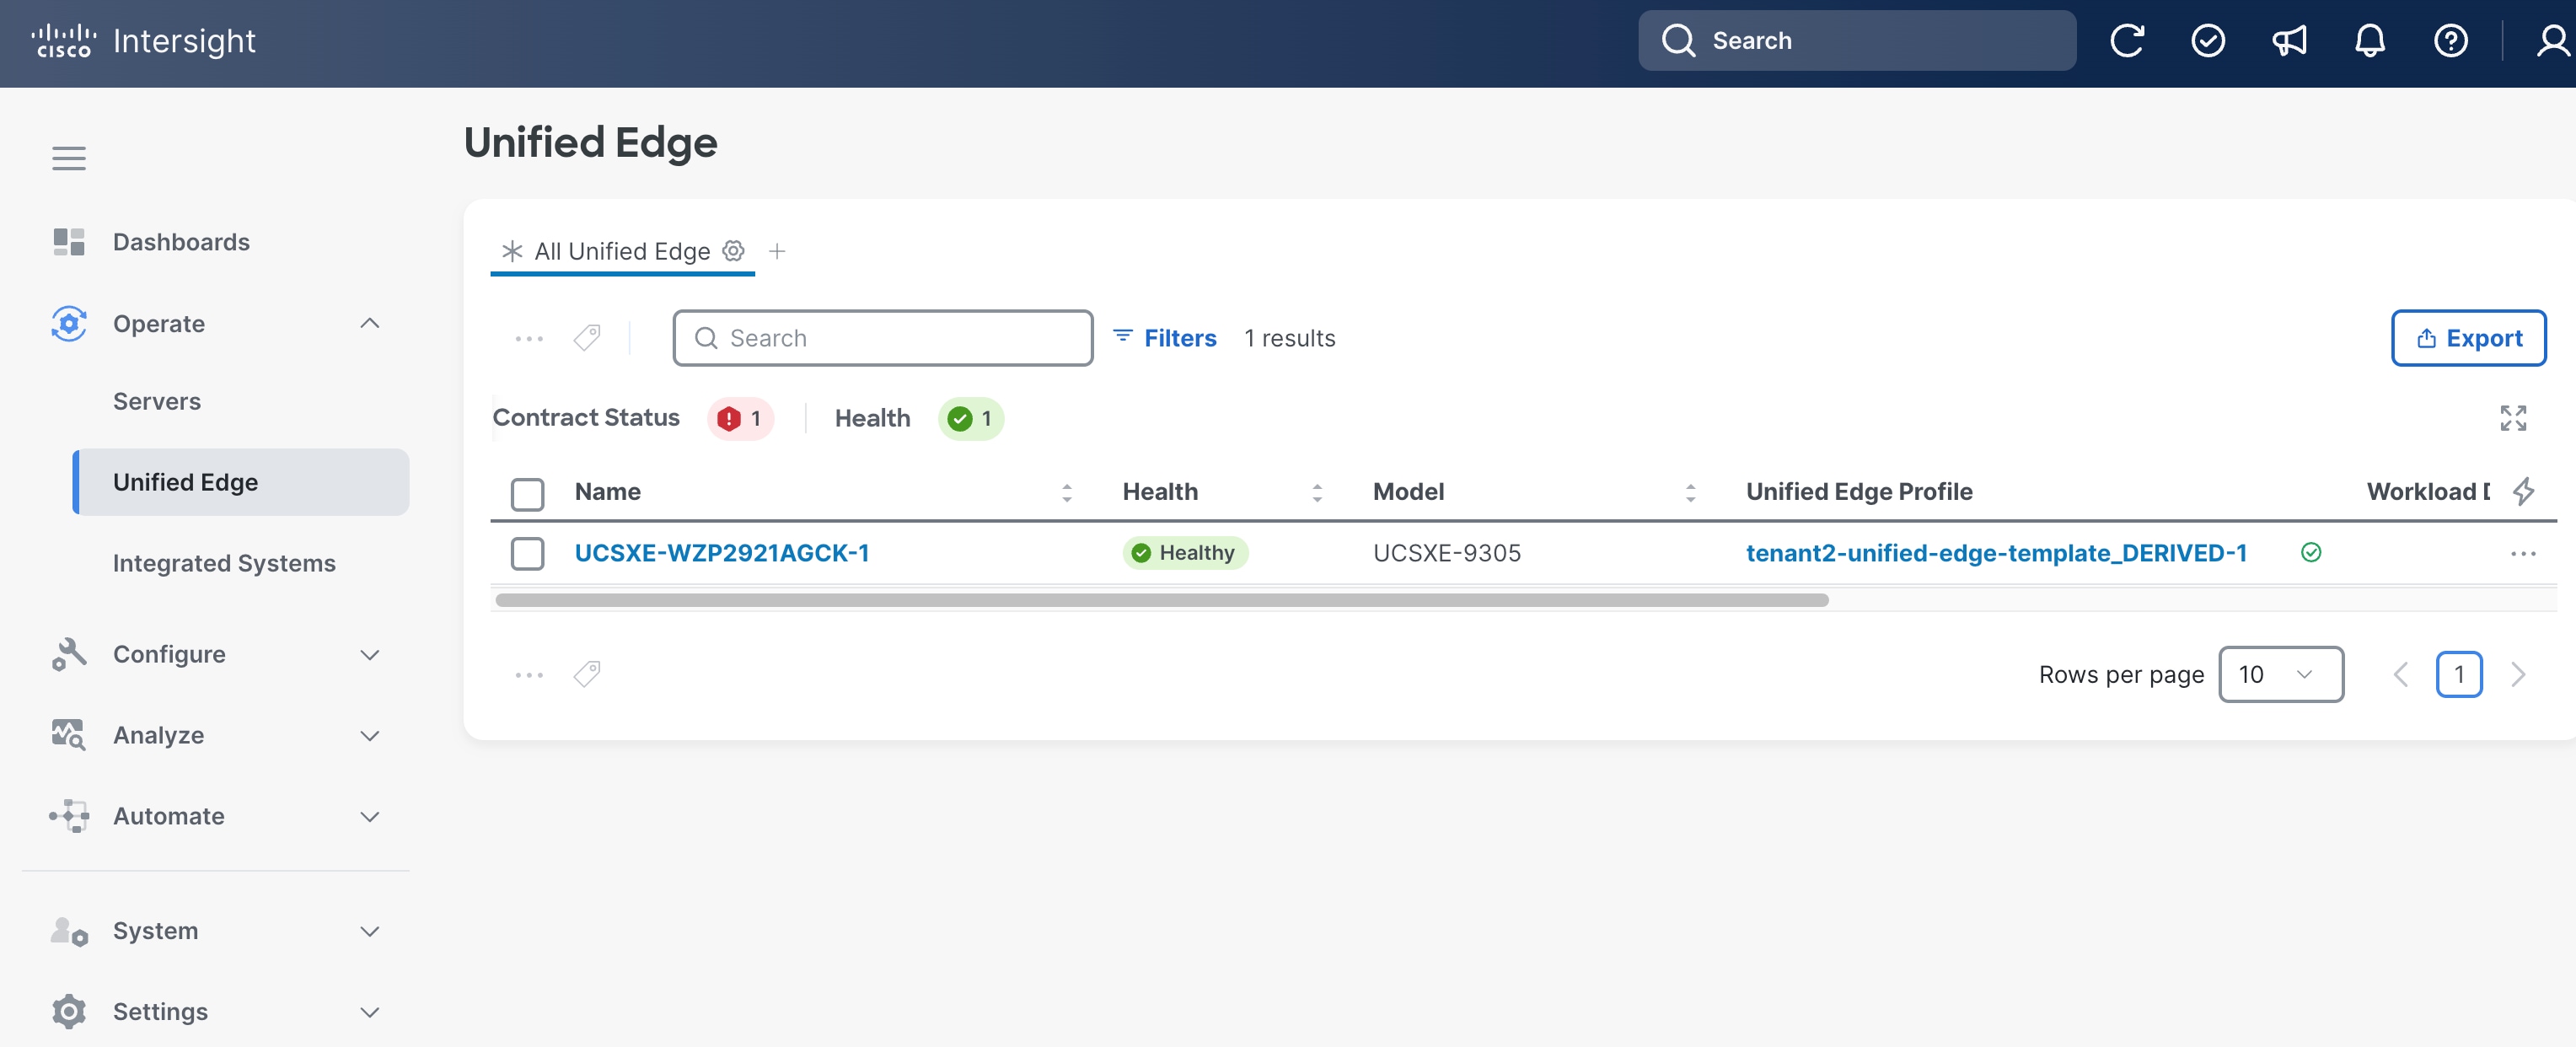Open Integrated Systems in the sidebar

(x=224, y=563)
